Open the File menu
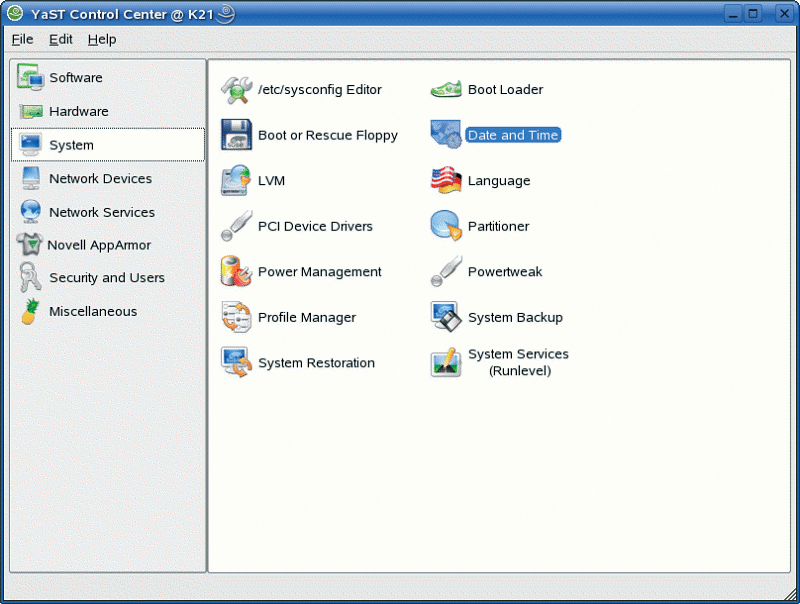The image size is (800, 604). [22, 39]
